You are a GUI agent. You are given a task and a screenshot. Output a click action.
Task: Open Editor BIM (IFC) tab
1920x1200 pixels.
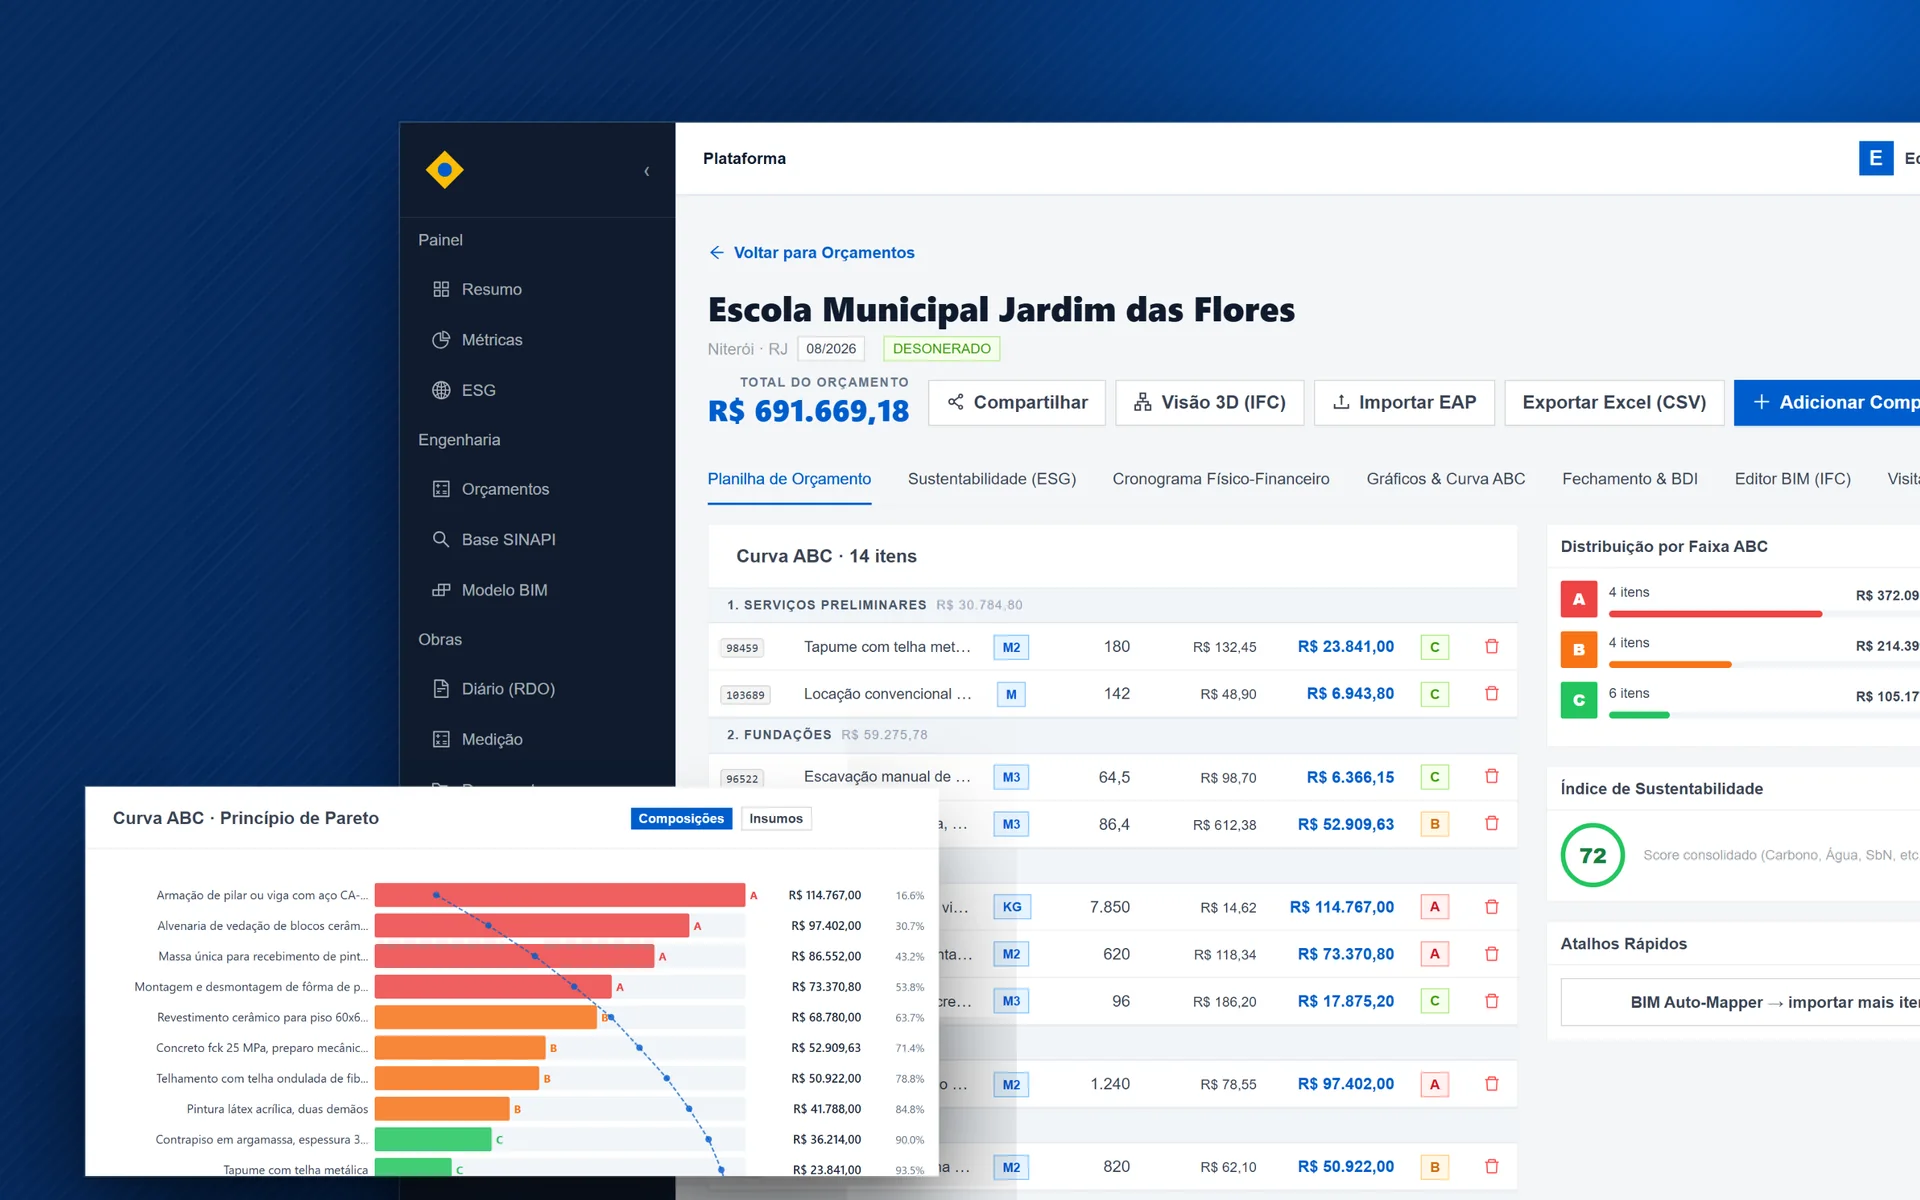1792,479
